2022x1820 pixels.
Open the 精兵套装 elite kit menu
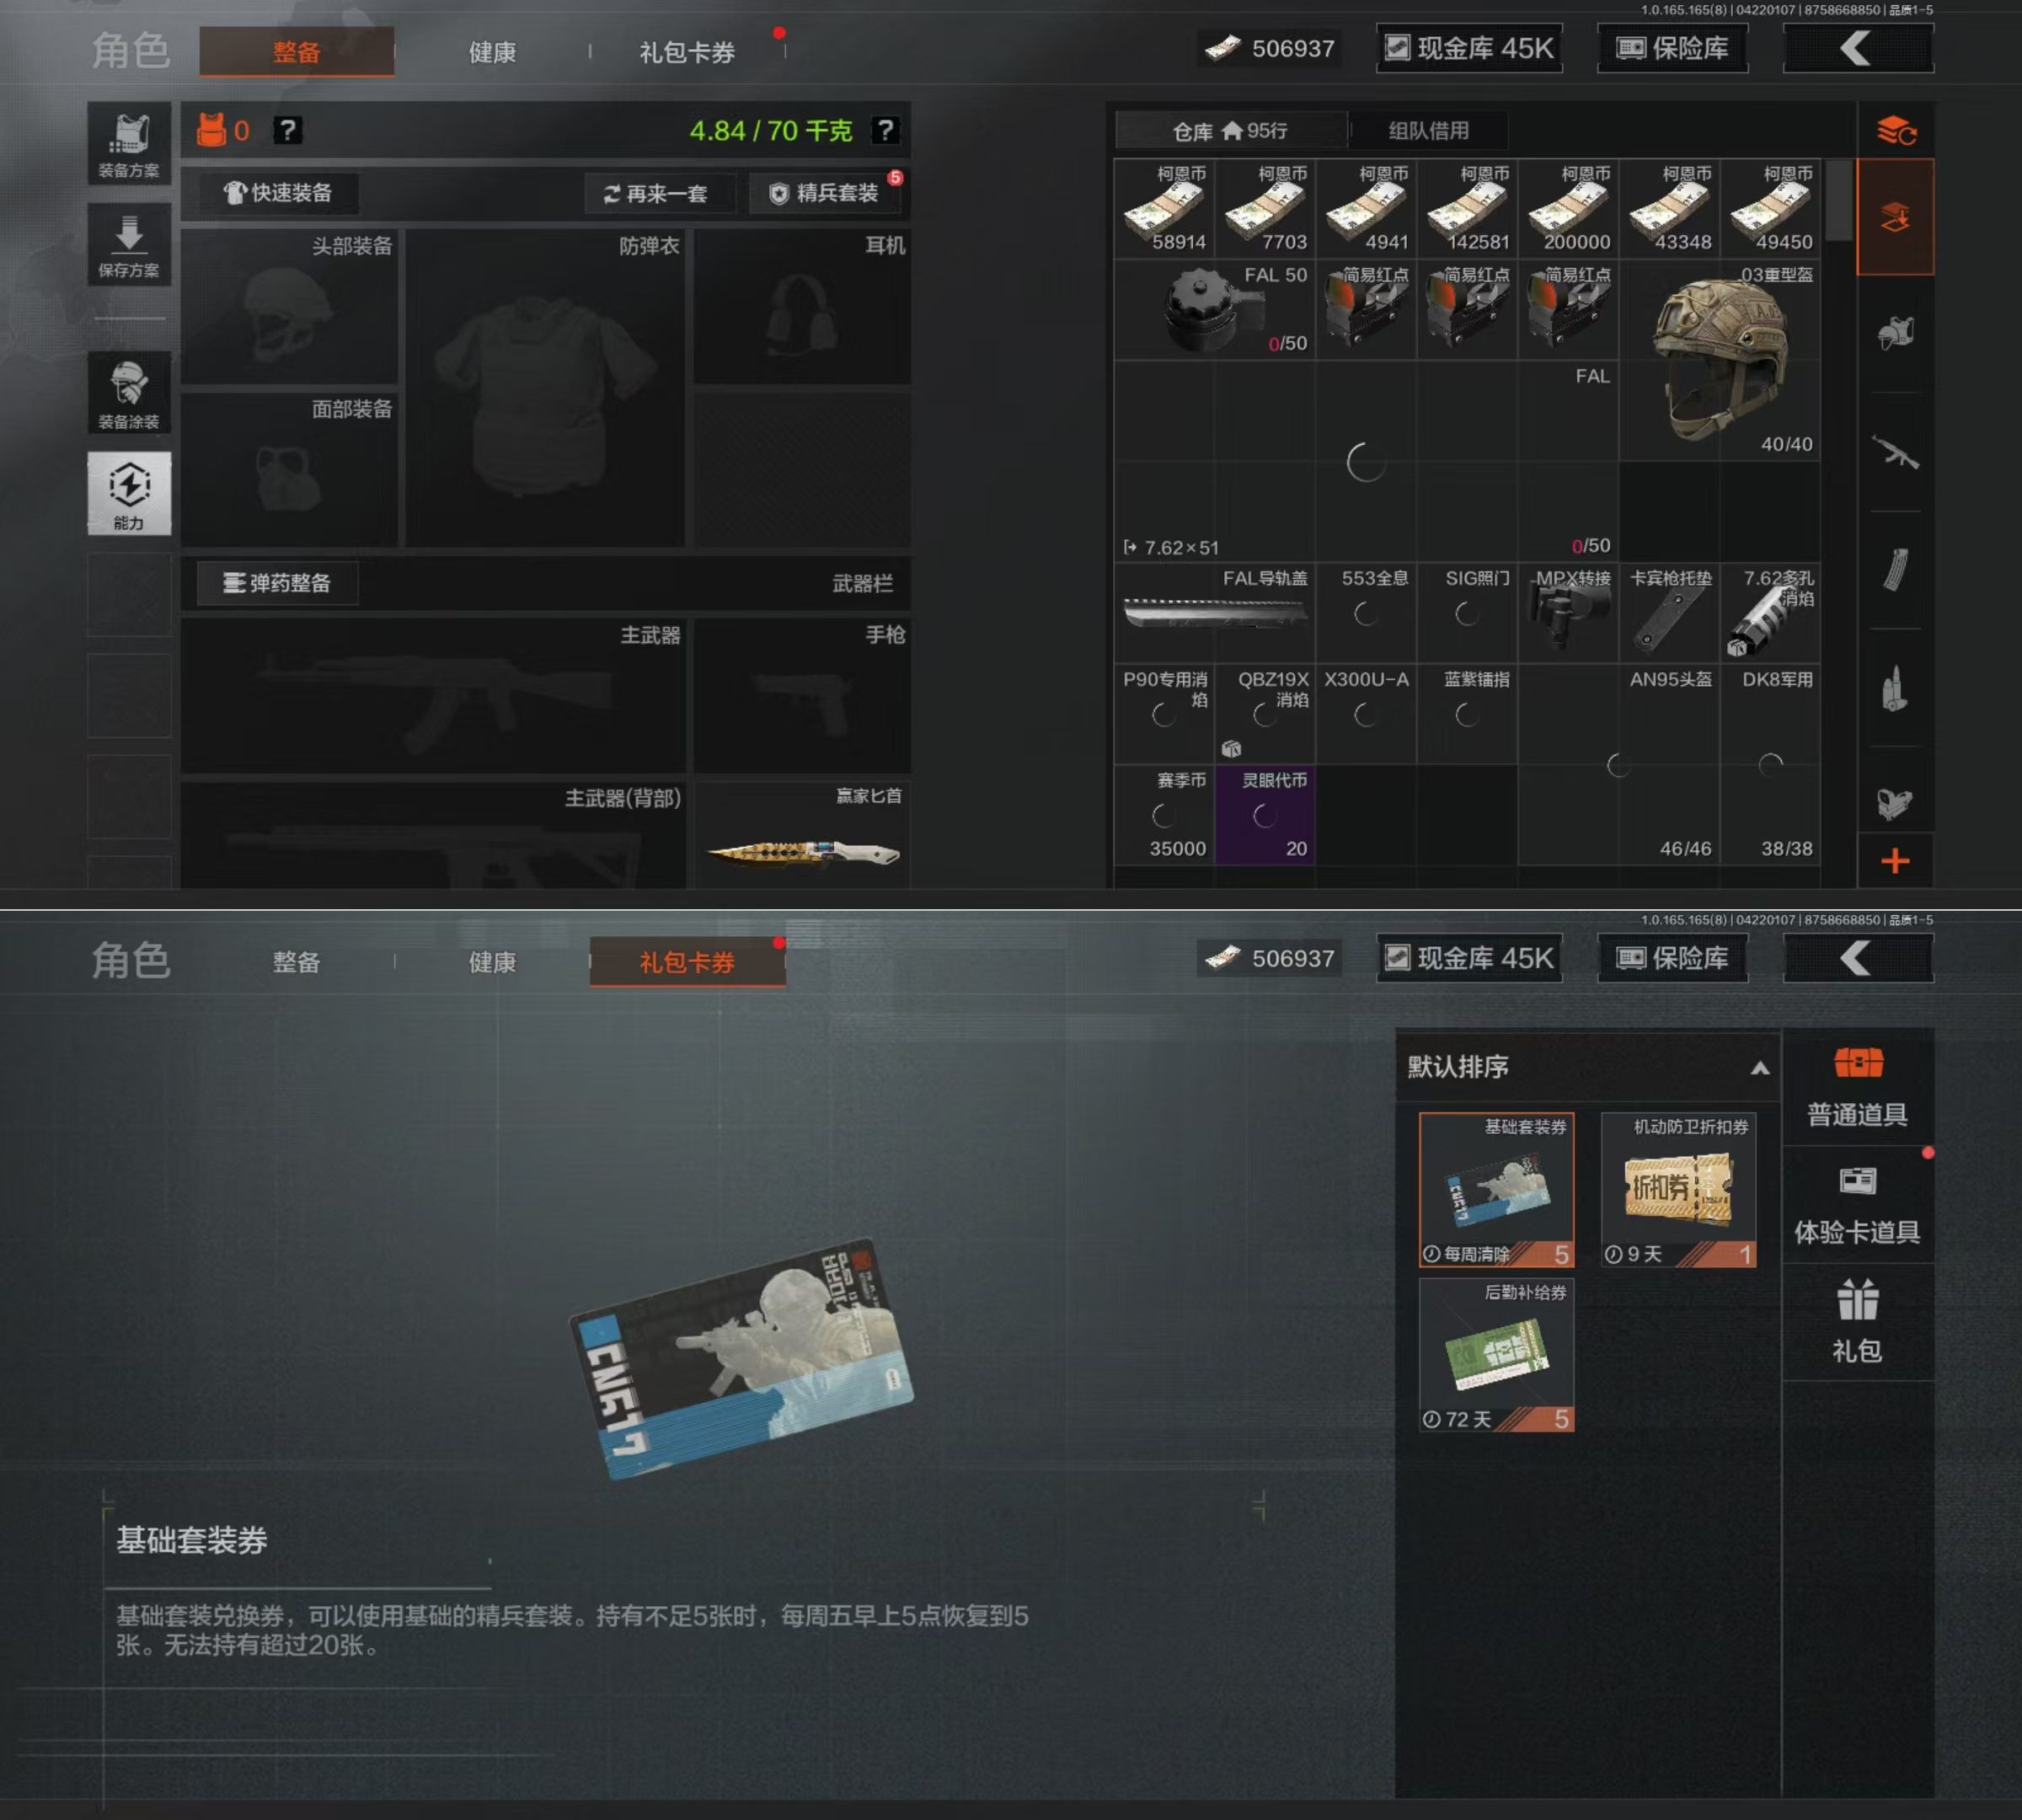tap(825, 193)
